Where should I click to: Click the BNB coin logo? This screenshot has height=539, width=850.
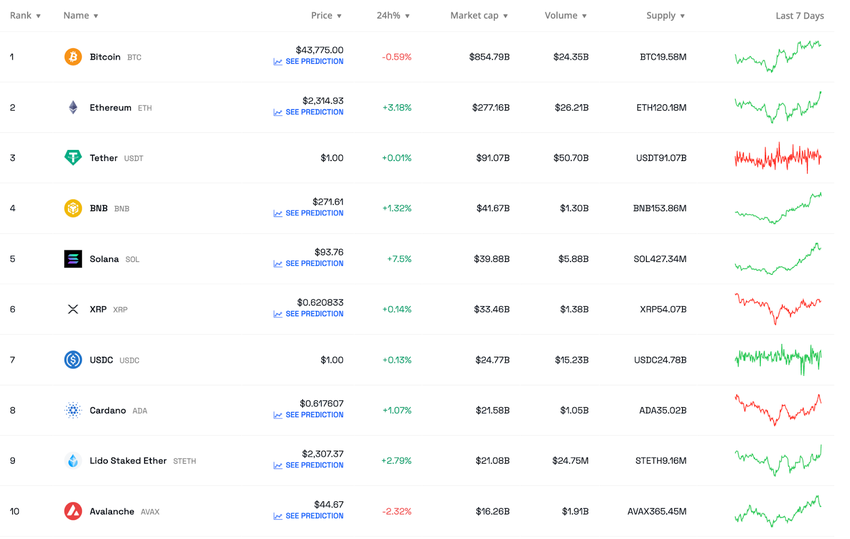tap(73, 208)
